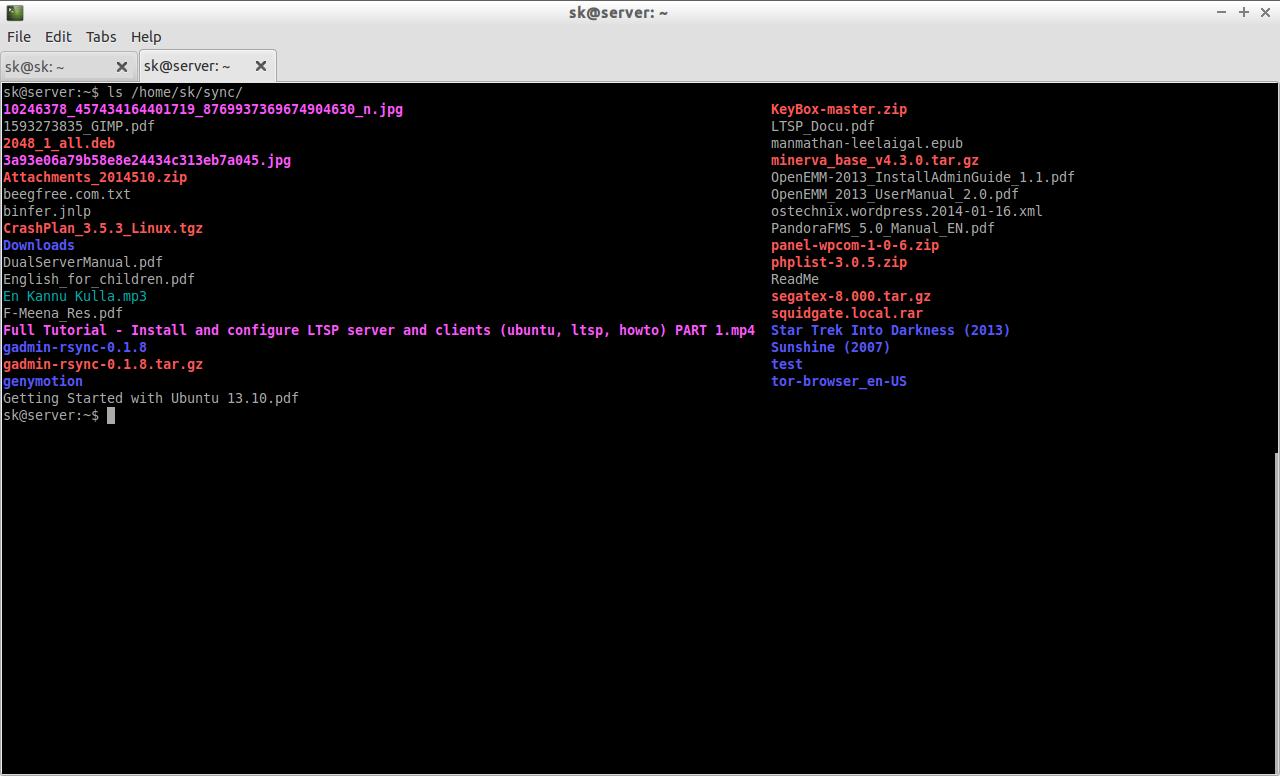The width and height of the screenshot is (1280, 776).
Task: Click the ReadMe file name
Action: tap(795, 279)
